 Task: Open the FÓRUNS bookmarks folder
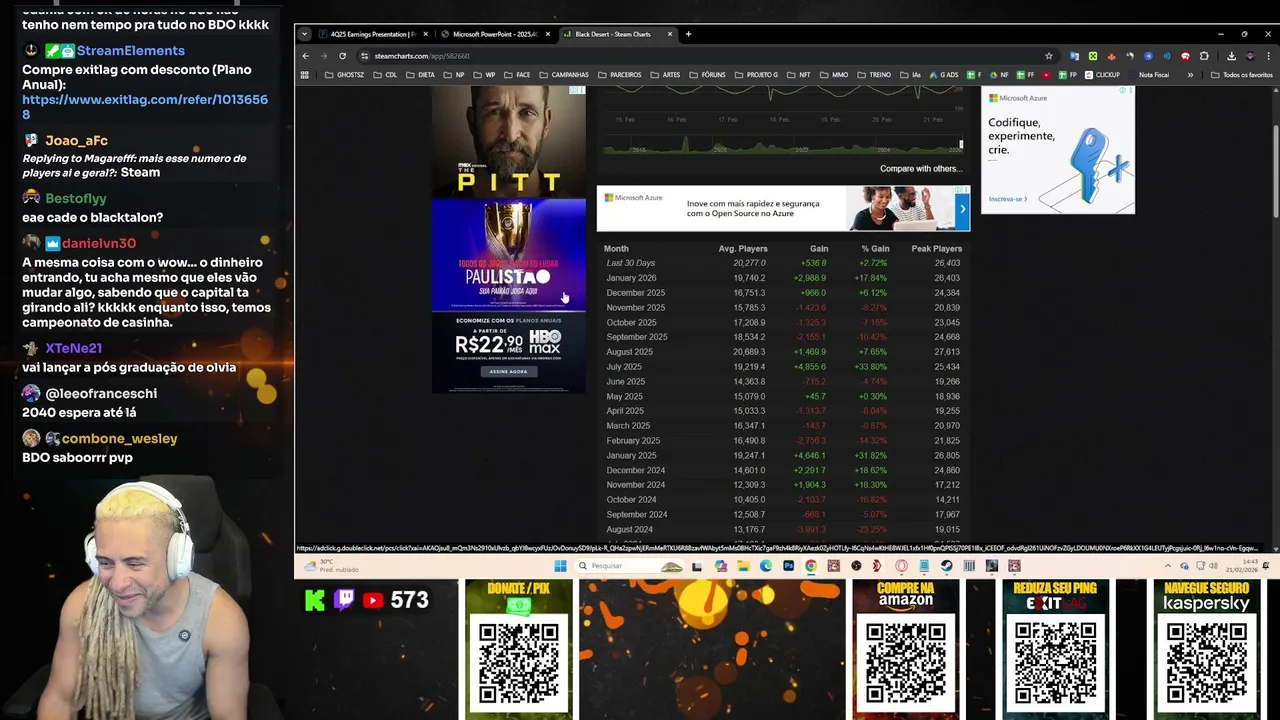coord(707,75)
